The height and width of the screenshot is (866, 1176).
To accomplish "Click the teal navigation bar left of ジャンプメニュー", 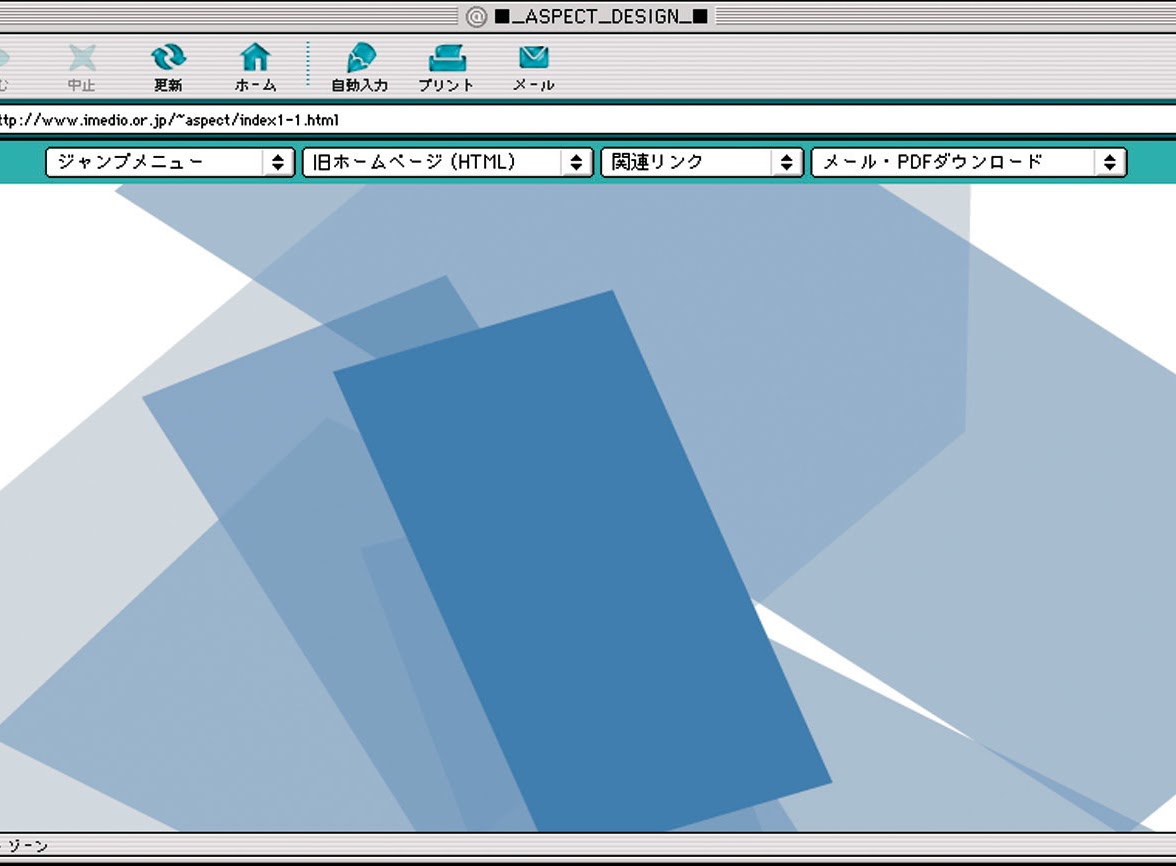I will 22,162.
